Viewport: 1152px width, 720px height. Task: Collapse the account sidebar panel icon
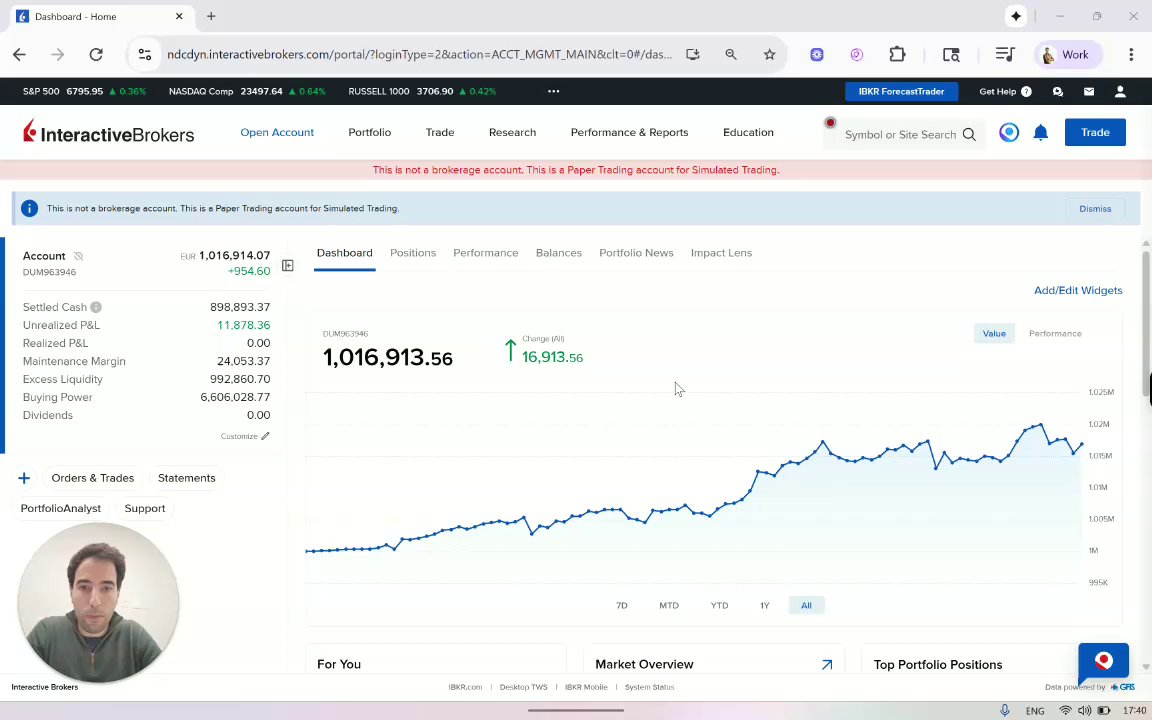pyautogui.click(x=288, y=265)
